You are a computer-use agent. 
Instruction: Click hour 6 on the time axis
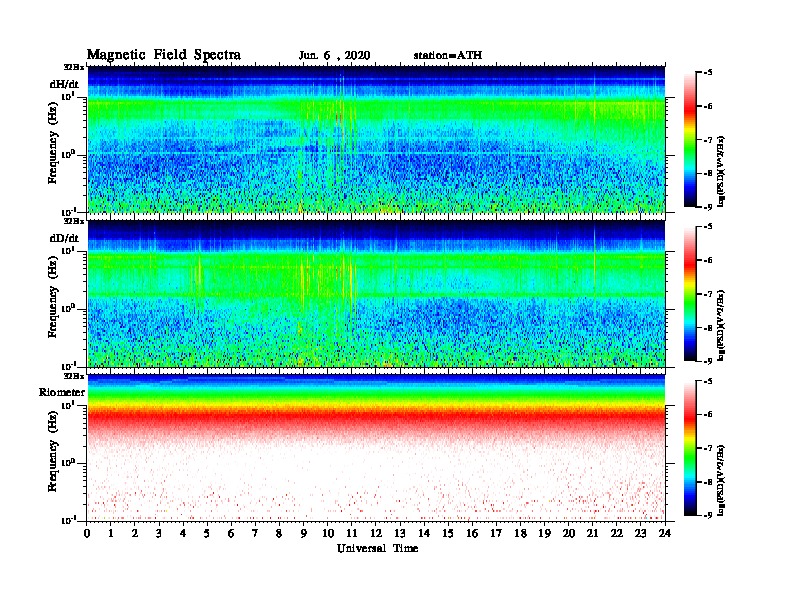click(231, 534)
